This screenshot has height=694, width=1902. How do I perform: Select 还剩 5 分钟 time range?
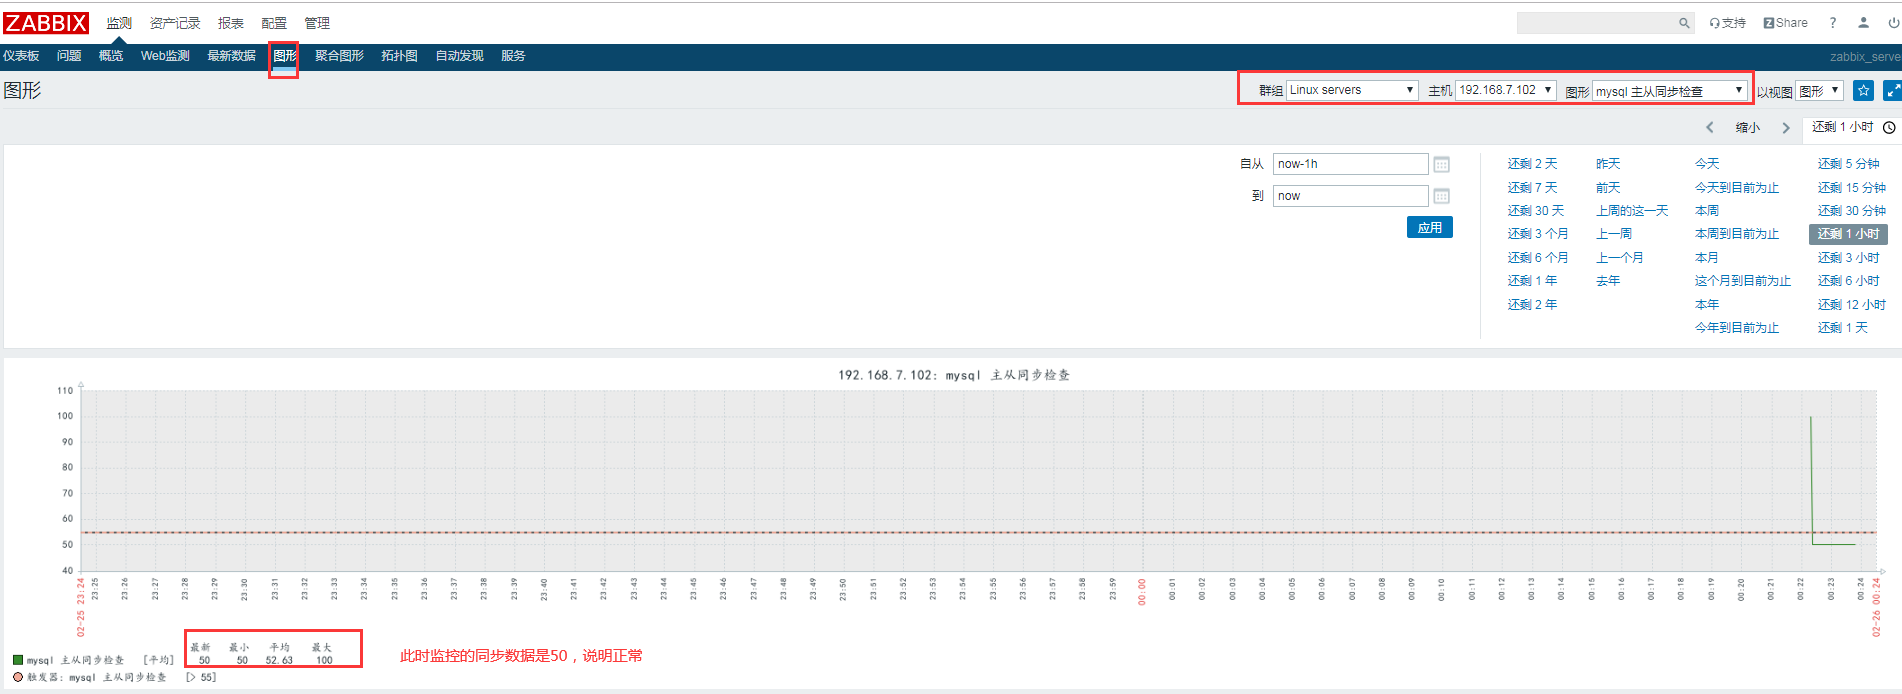tap(1848, 163)
